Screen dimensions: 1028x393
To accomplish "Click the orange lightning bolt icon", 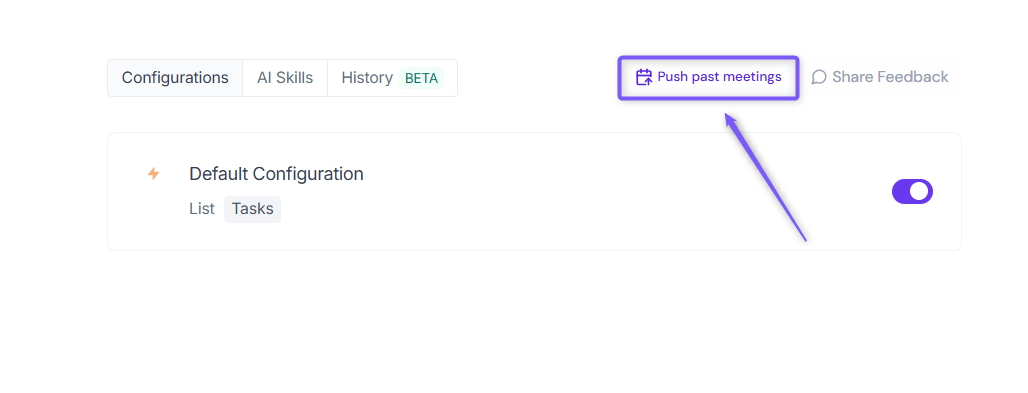I will [153, 173].
